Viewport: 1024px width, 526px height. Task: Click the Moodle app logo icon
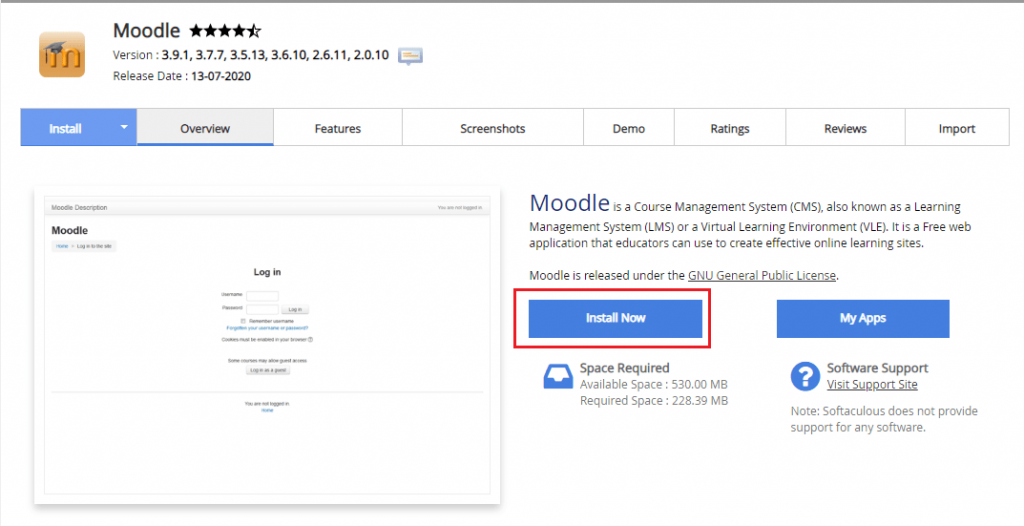click(62, 54)
